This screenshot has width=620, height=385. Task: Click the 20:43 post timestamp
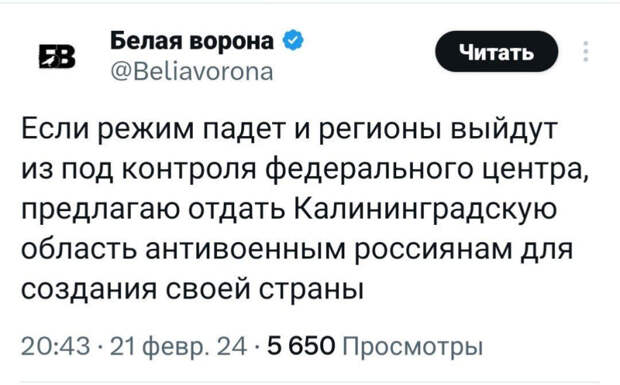[x=55, y=346]
